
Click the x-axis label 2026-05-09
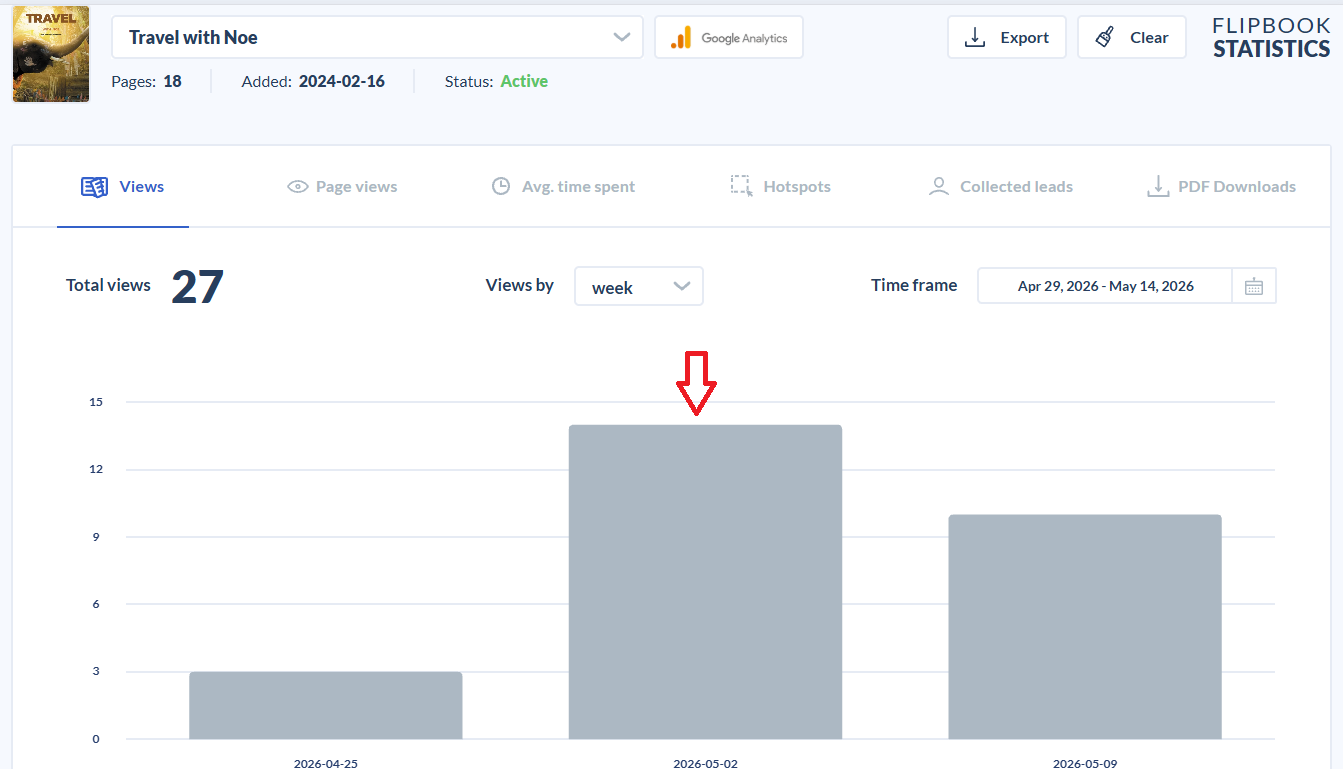click(1085, 763)
